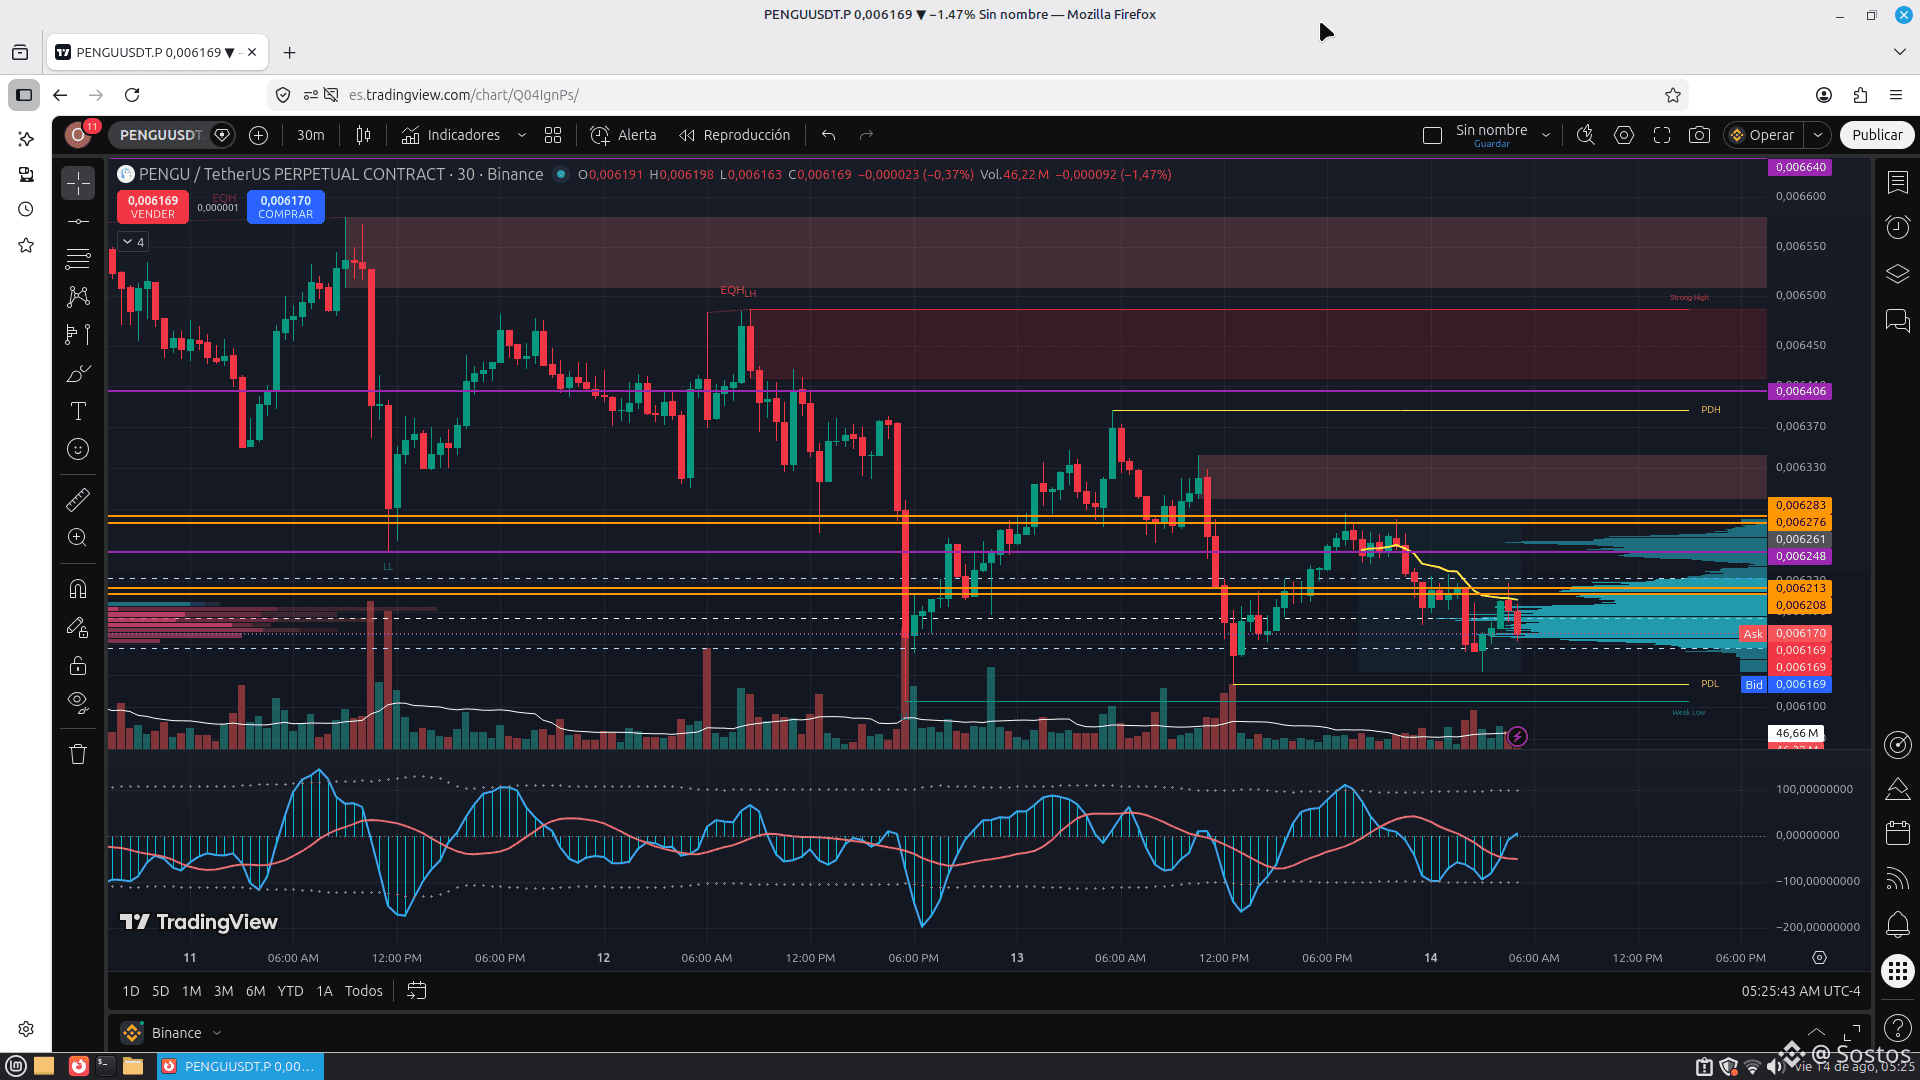
Task: Open the notifications bell panel
Action: click(1897, 924)
